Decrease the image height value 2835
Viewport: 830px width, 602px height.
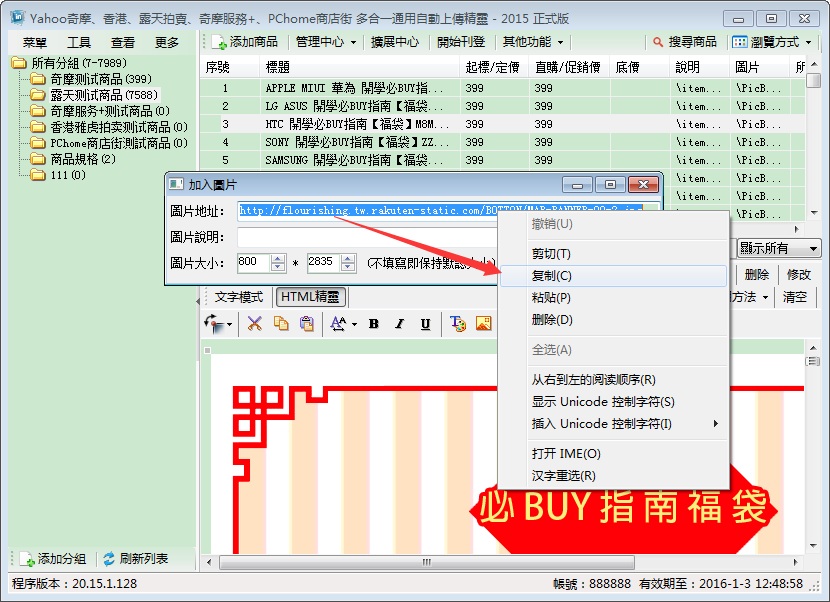coord(348,267)
